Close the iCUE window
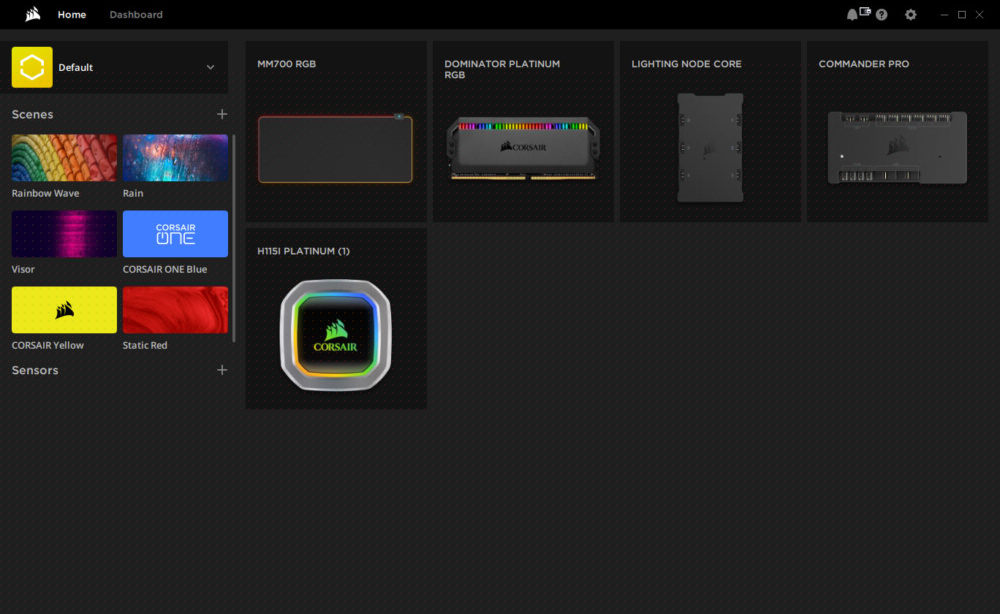Viewport: 1000px width, 614px height. 980,15
